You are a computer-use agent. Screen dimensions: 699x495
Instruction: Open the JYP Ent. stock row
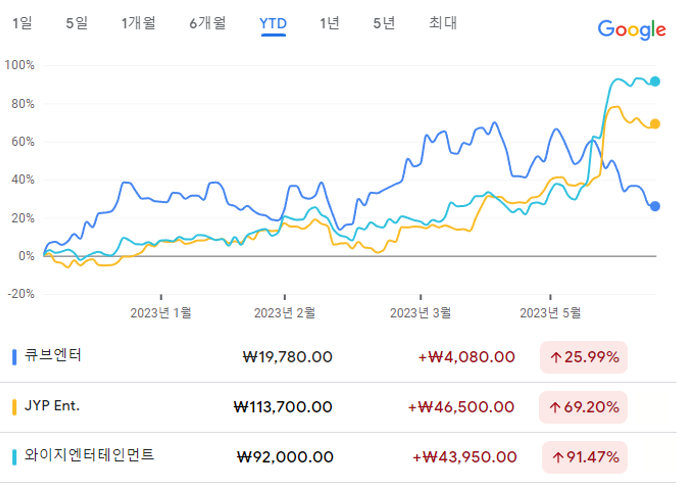pyautogui.click(x=51, y=406)
